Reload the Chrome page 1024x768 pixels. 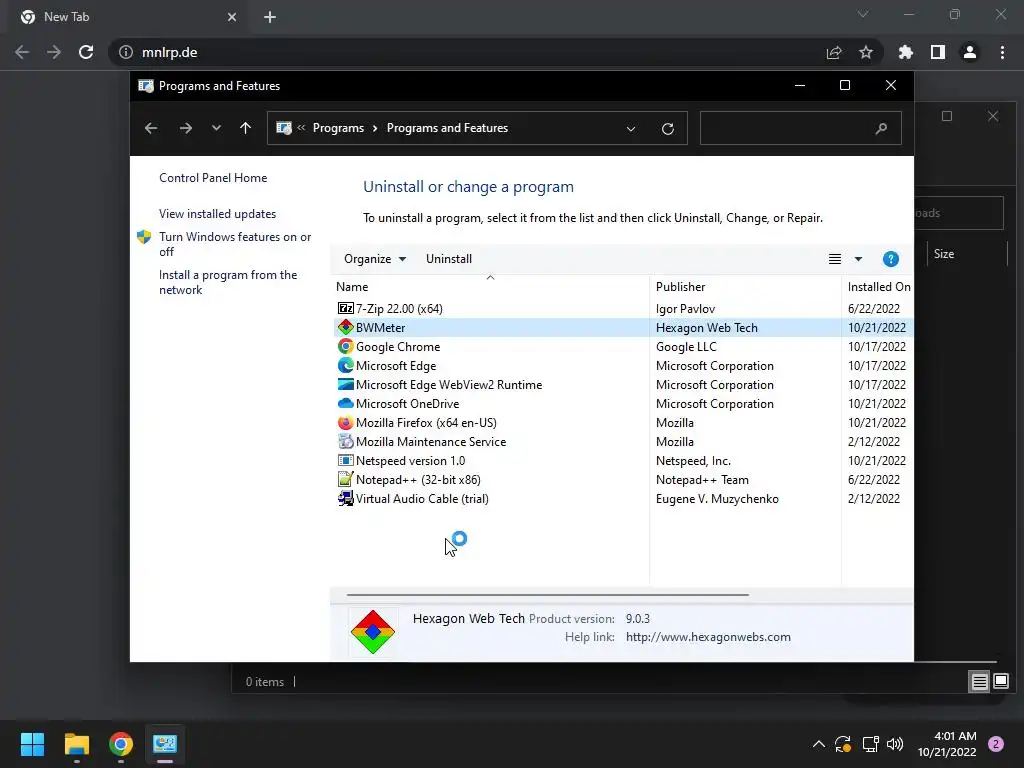click(86, 52)
